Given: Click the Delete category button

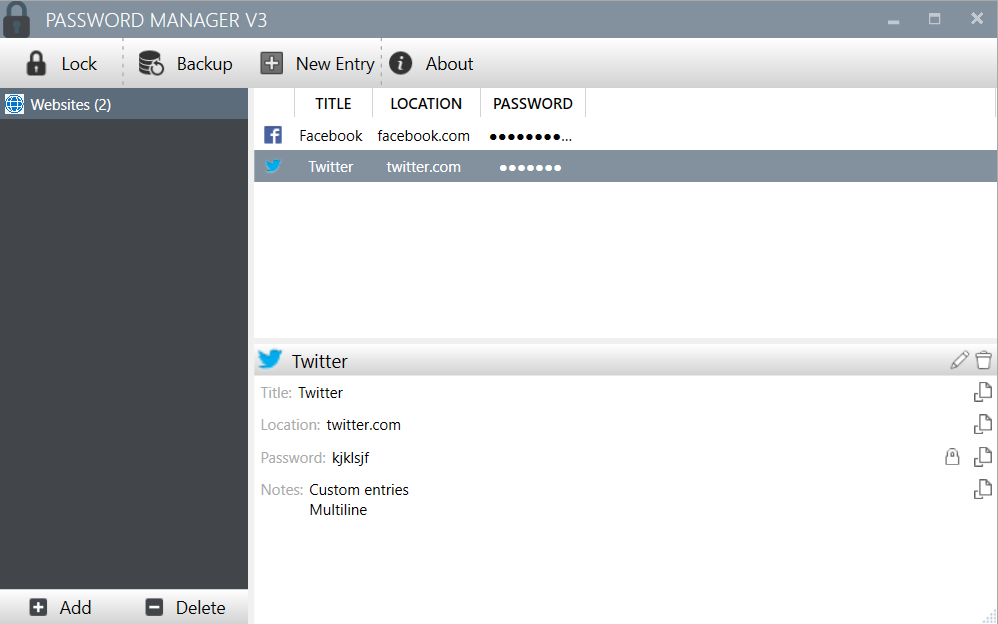Looking at the screenshot, I should [185, 607].
